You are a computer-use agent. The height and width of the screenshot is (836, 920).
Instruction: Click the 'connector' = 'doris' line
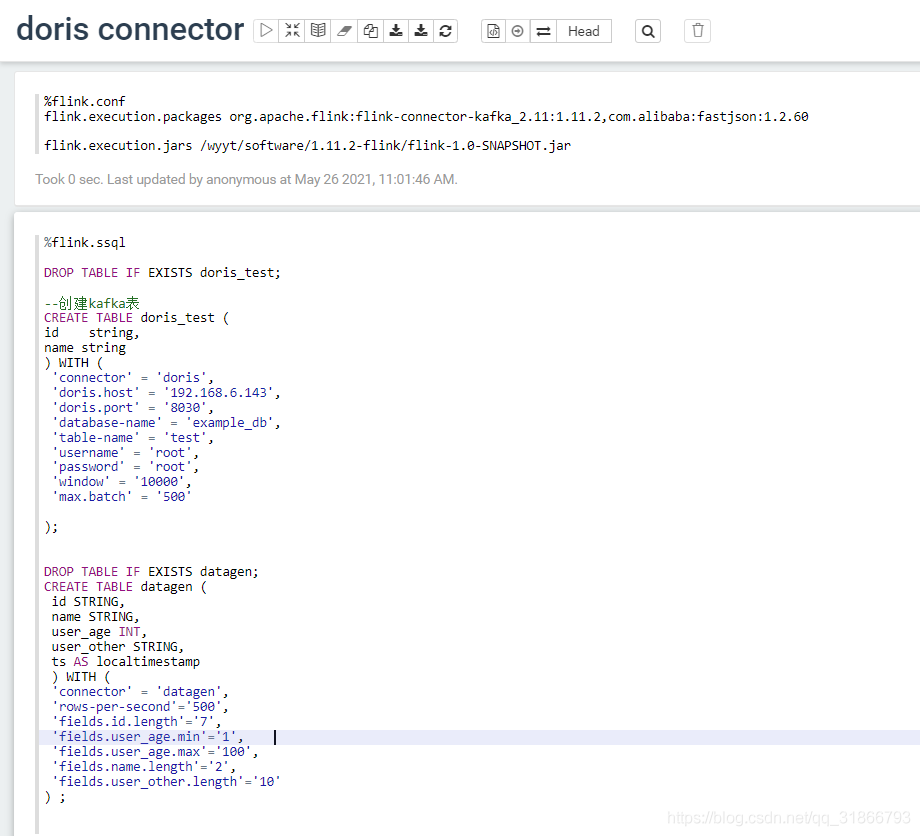click(133, 377)
